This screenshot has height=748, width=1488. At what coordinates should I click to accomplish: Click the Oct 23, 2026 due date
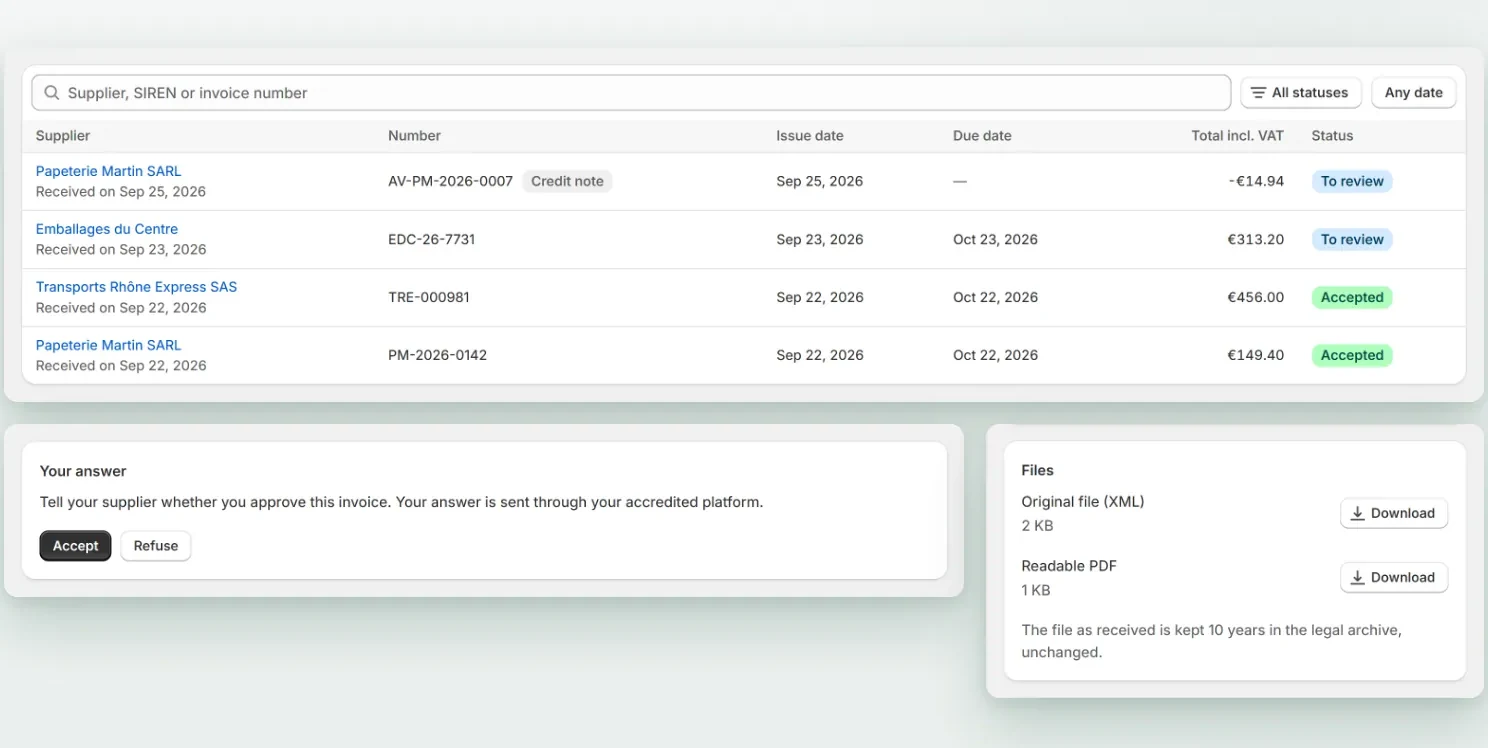[x=996, y=239]
